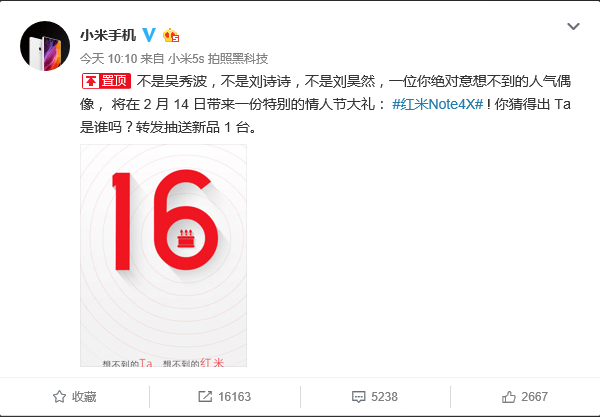Click the repost count 16163

[x=234, y=397]
